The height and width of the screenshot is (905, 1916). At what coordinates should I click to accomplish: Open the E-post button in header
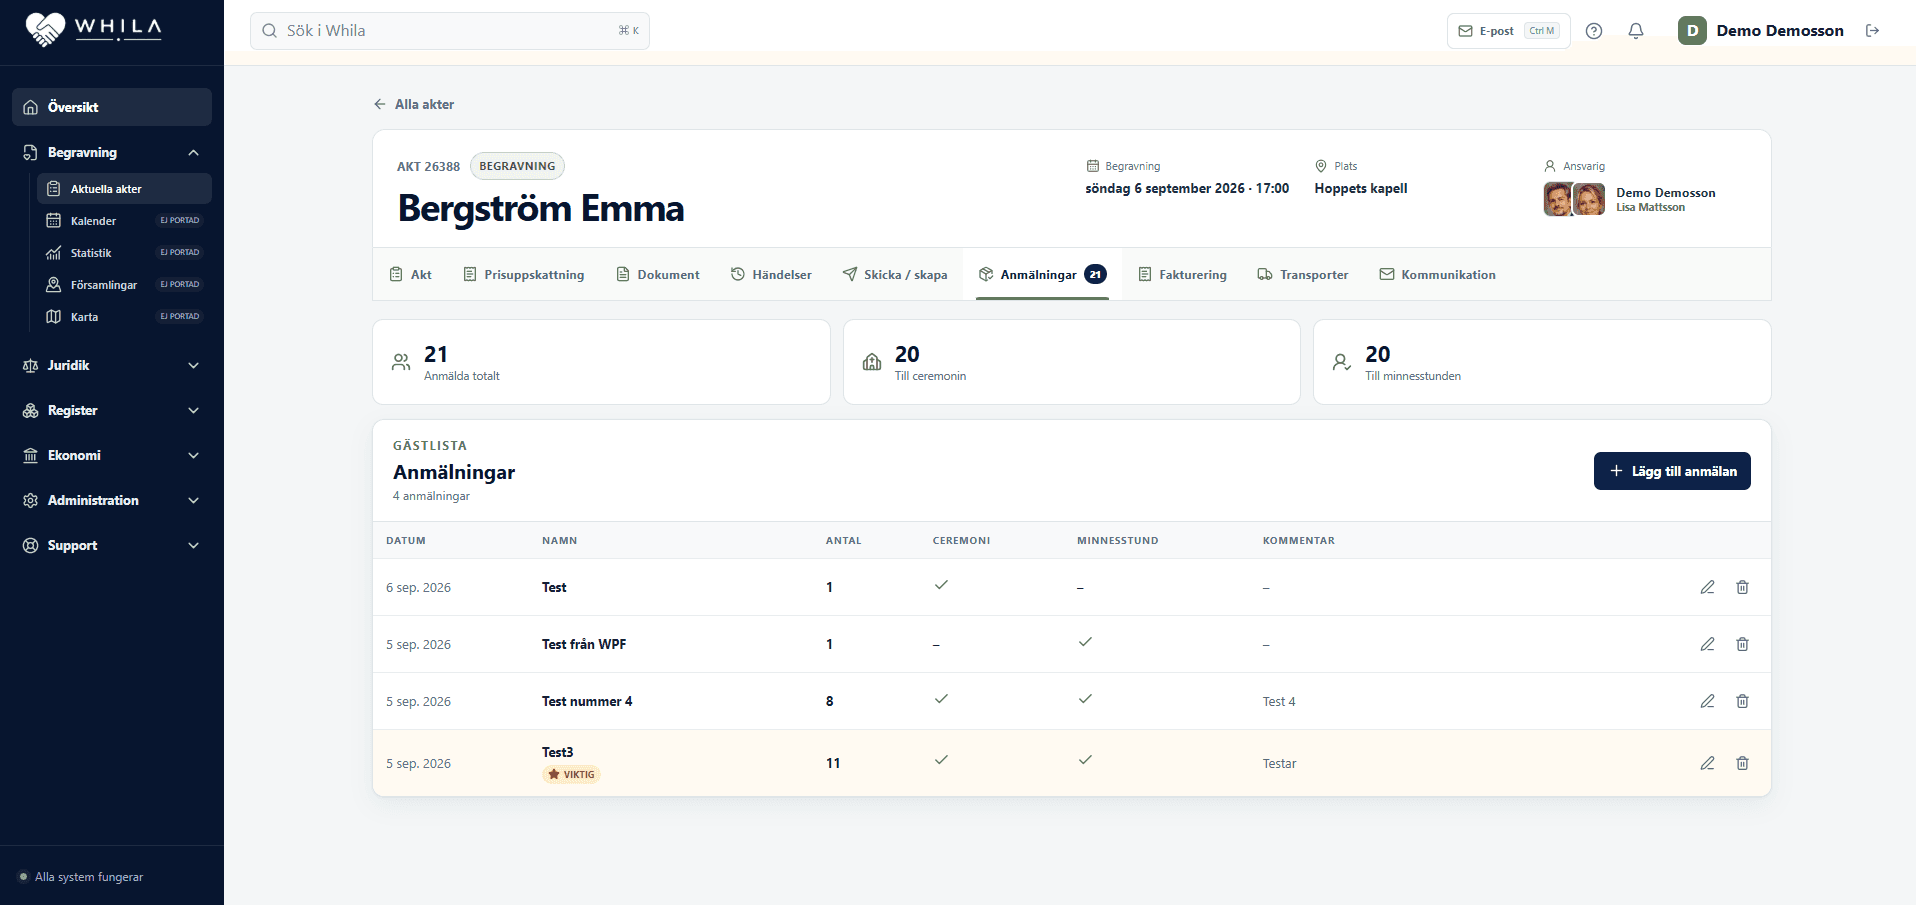[1508, 31]
